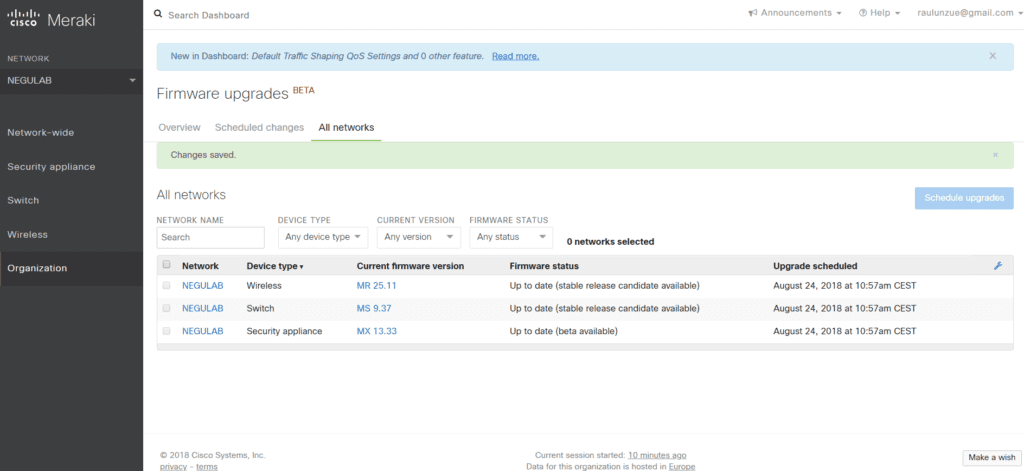Viewport: 1024px width, 471px height.
Task: Expand the Announcements menu
Action: [795, 13]
